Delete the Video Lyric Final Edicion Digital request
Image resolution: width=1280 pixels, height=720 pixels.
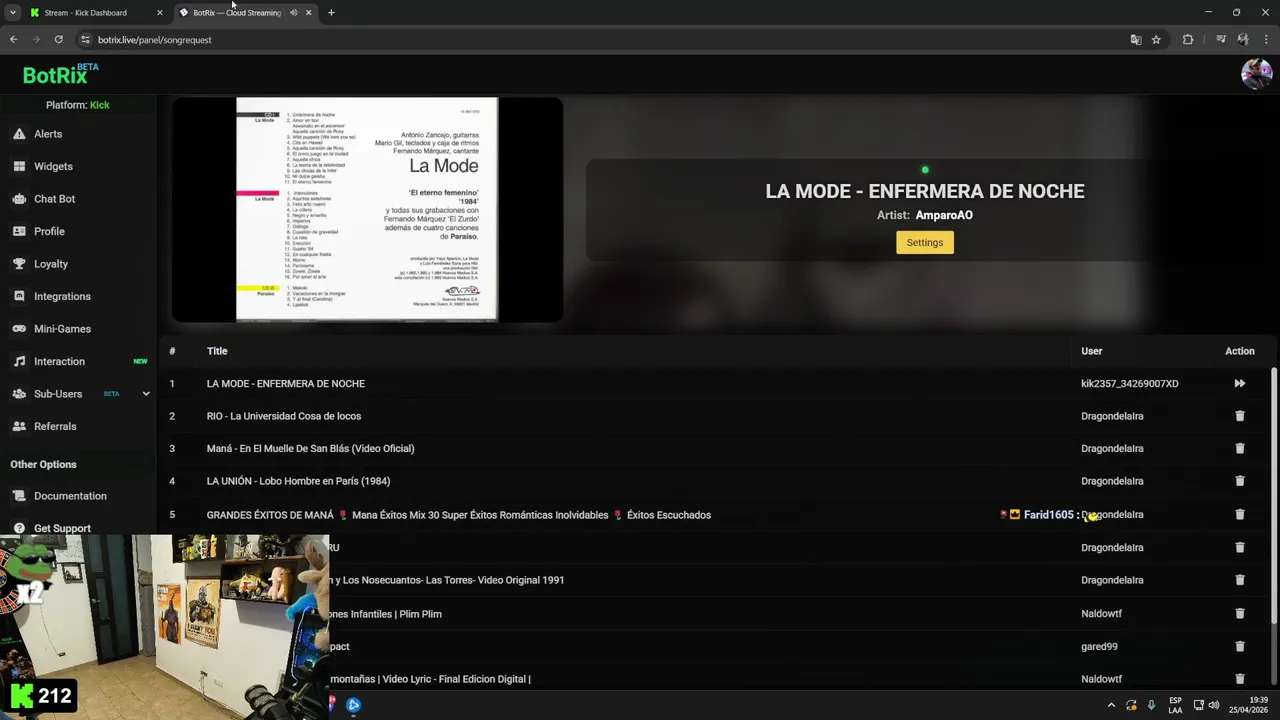pyautogui.click(x=1240, y=679)
